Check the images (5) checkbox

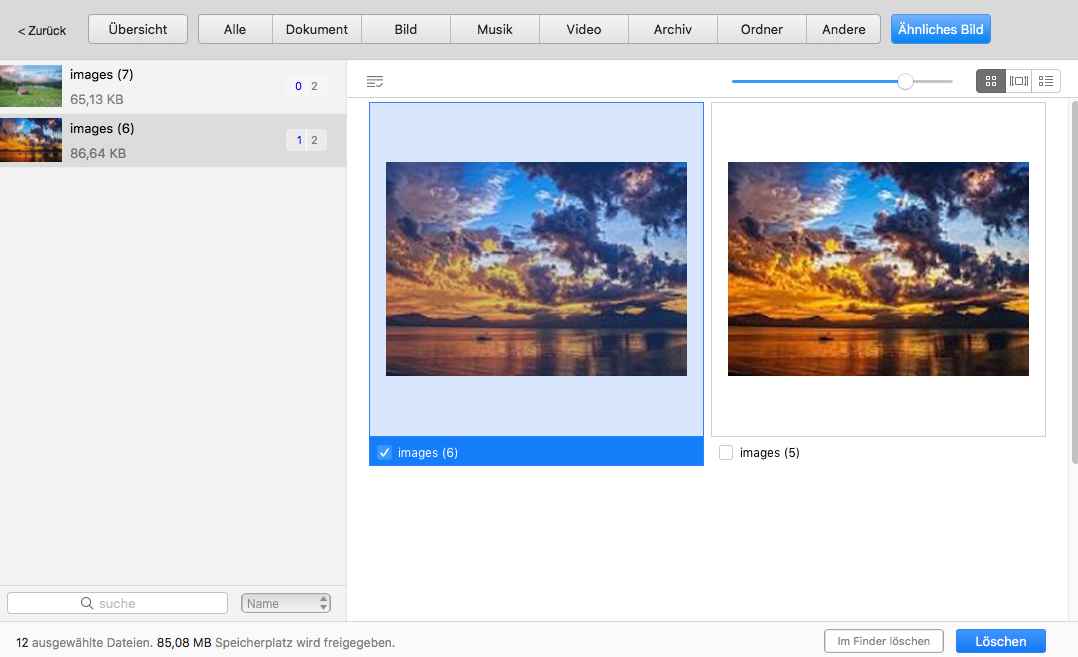tap(725, 452)
